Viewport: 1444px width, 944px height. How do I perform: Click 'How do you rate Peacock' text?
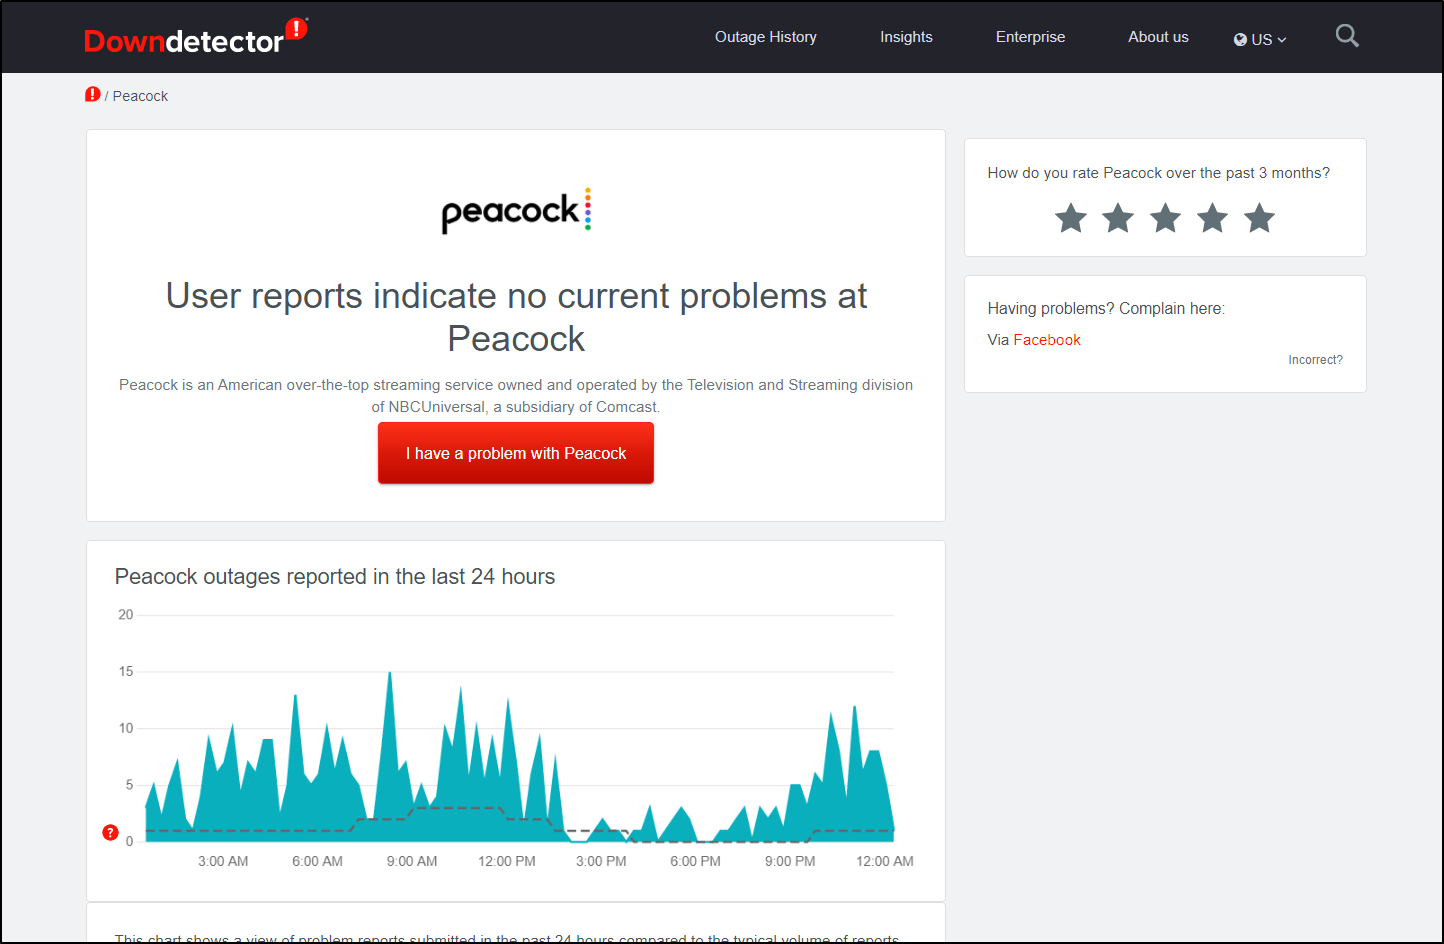(x=1159, y=173)
